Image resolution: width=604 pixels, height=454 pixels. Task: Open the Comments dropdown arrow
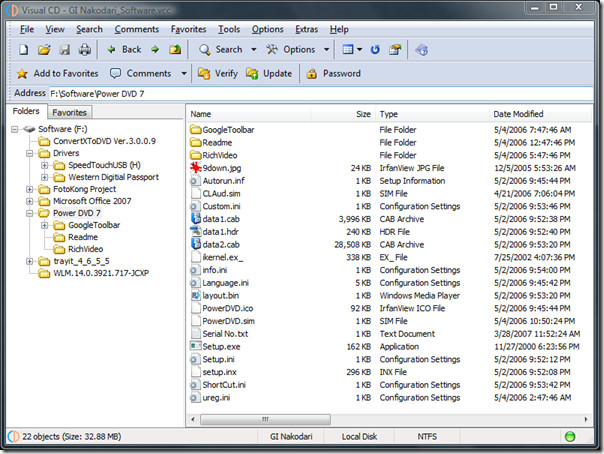(x=184, y=74)
